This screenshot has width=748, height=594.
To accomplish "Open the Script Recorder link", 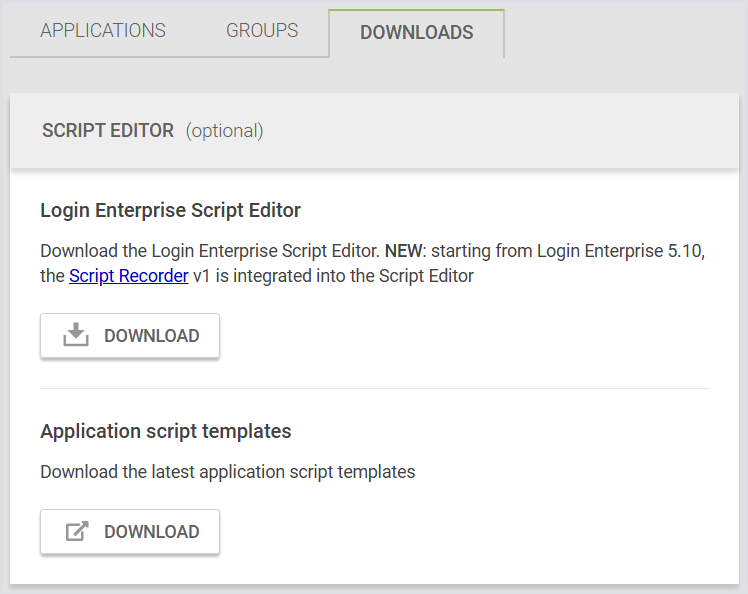I will pyautogui.click(x=128, y=276).
